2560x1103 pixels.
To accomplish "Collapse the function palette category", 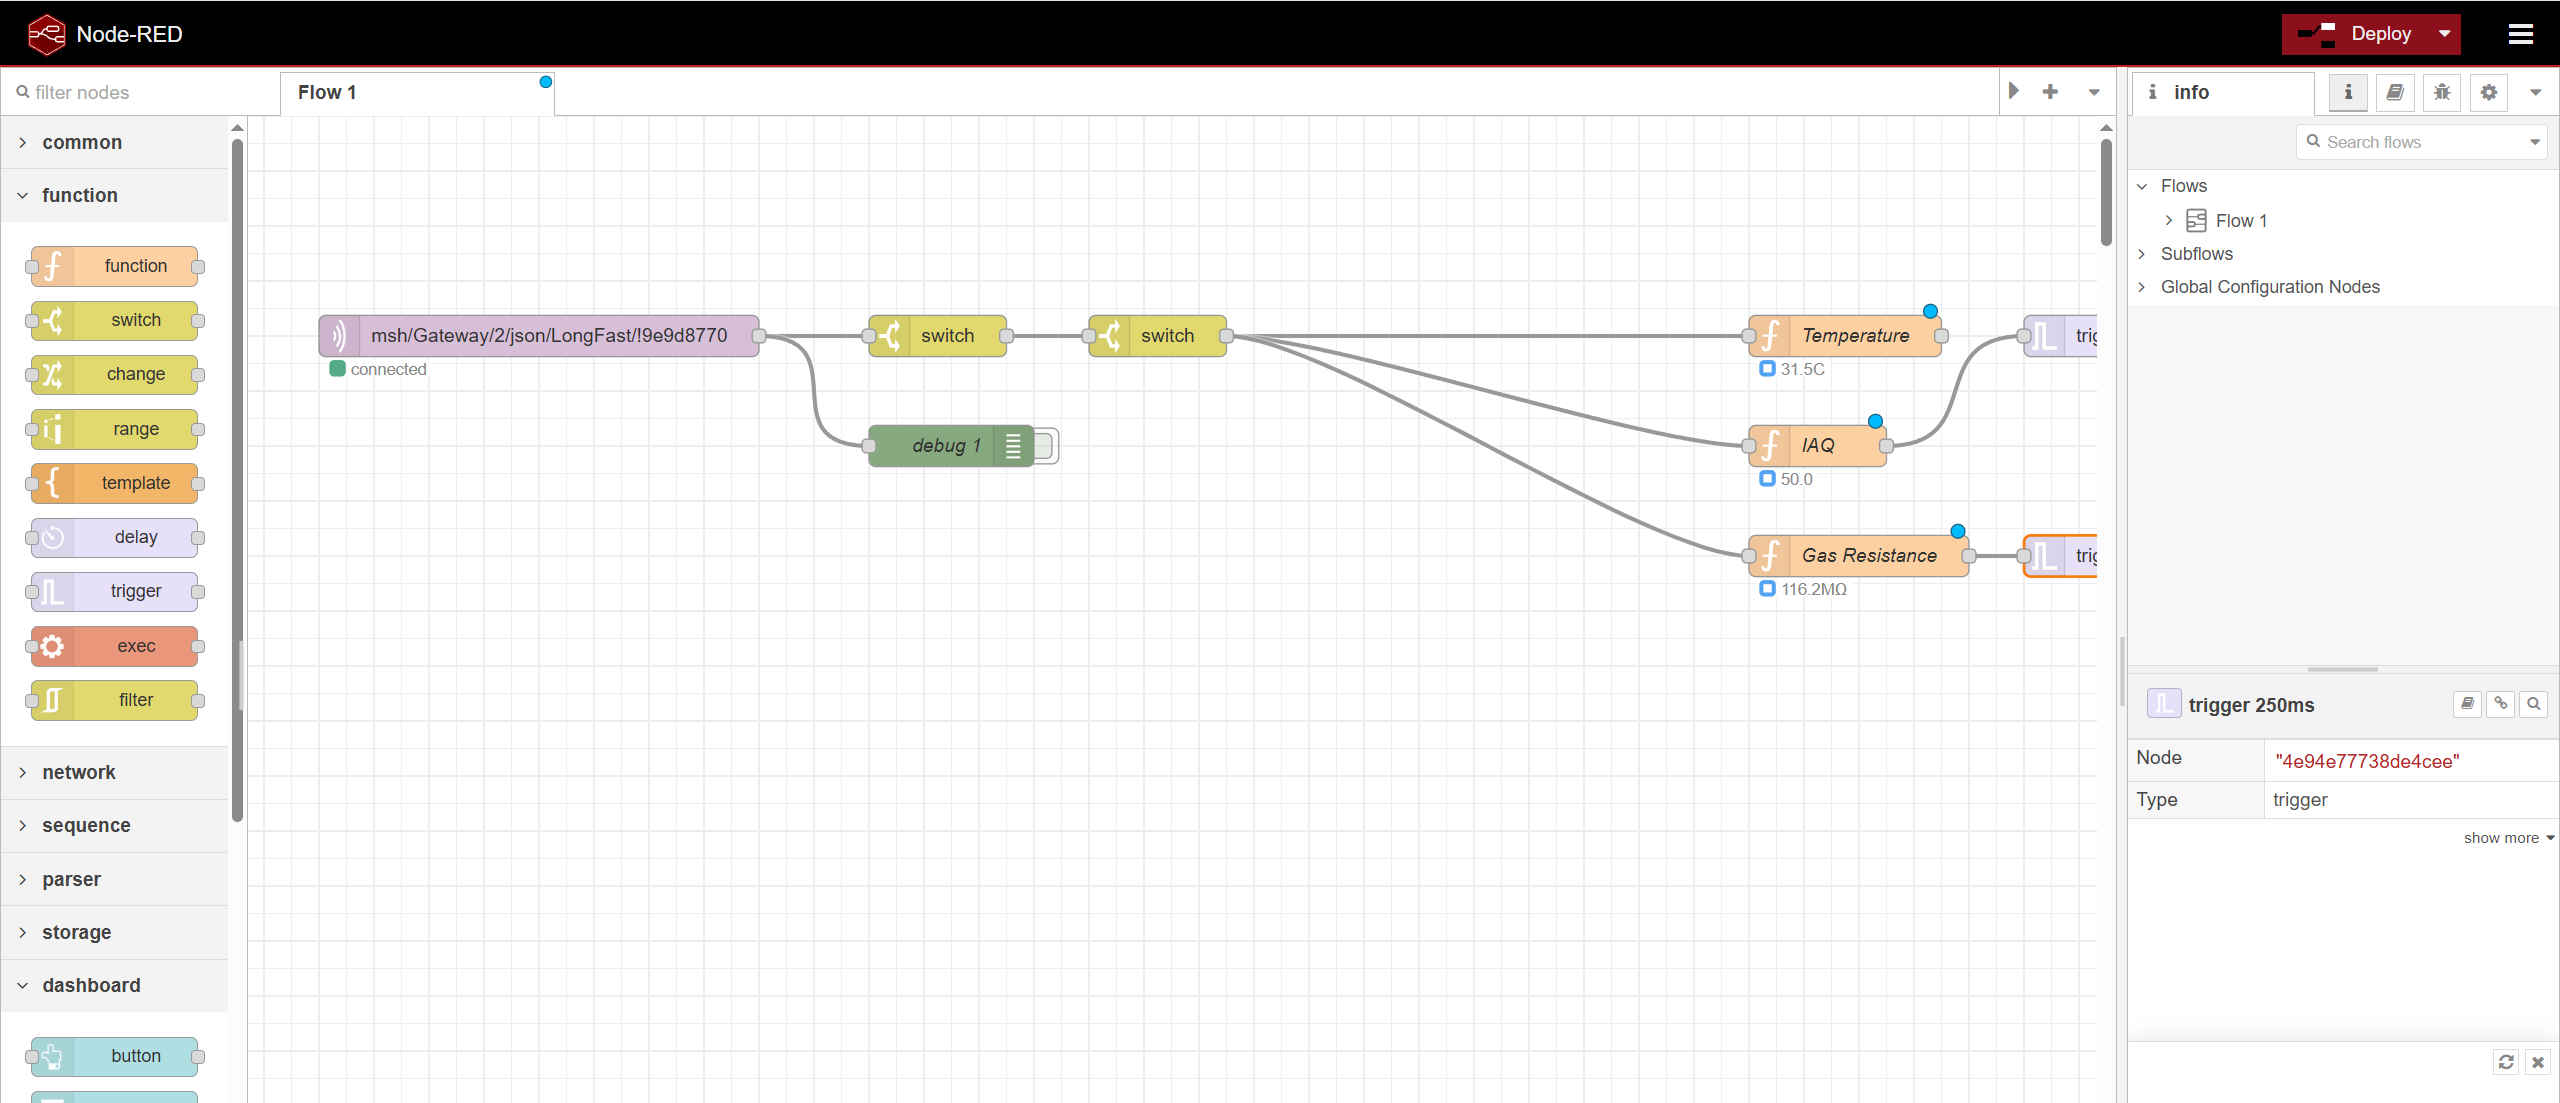I will tap(79, 195).
